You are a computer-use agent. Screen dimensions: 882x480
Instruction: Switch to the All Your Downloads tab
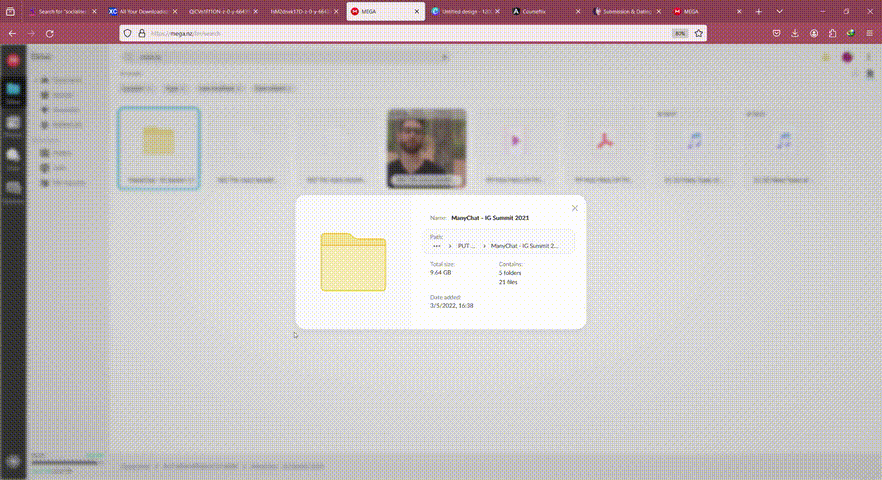[x=143, y=11]
